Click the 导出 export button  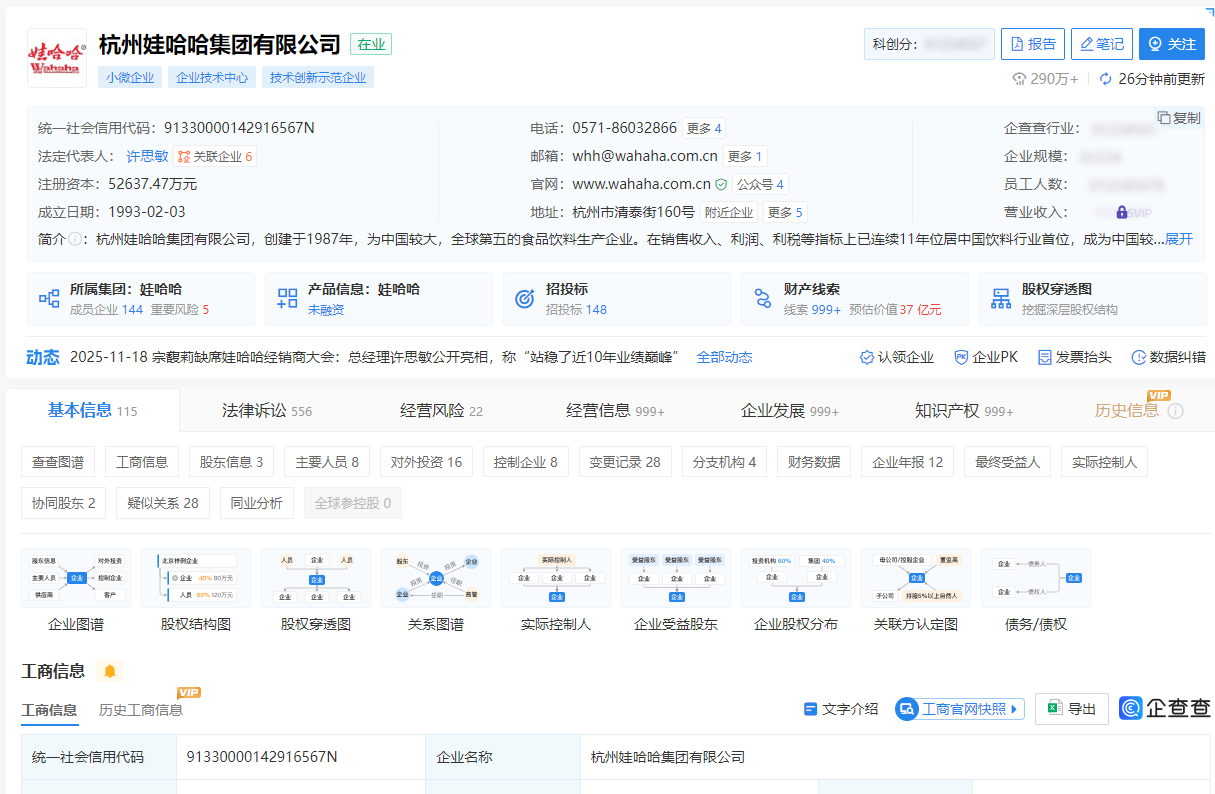pos(1072,709)
